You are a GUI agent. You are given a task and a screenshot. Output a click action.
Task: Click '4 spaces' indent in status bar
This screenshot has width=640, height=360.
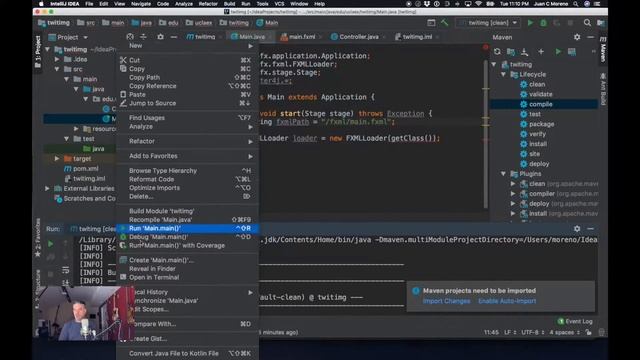pos(564,332)
